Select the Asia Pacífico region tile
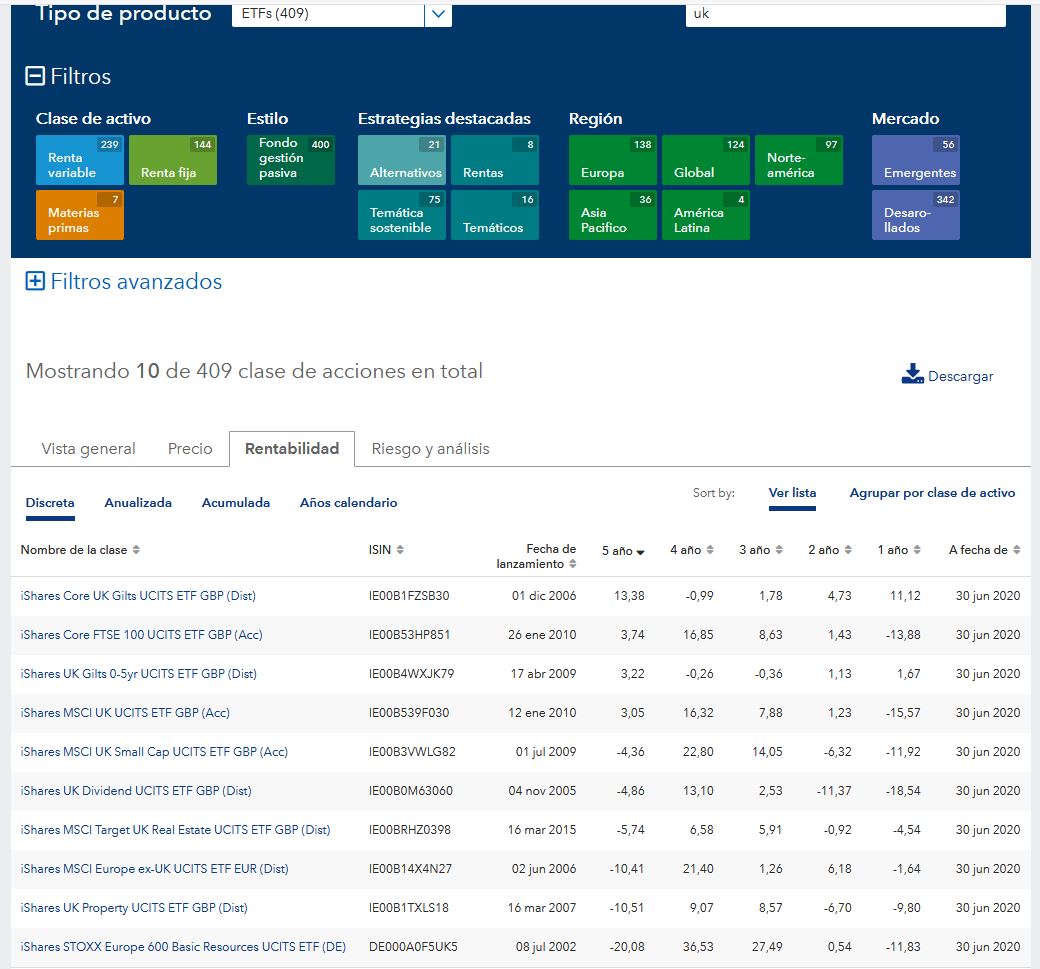The height and width of the screenshot is (969, 1040). 613,215
